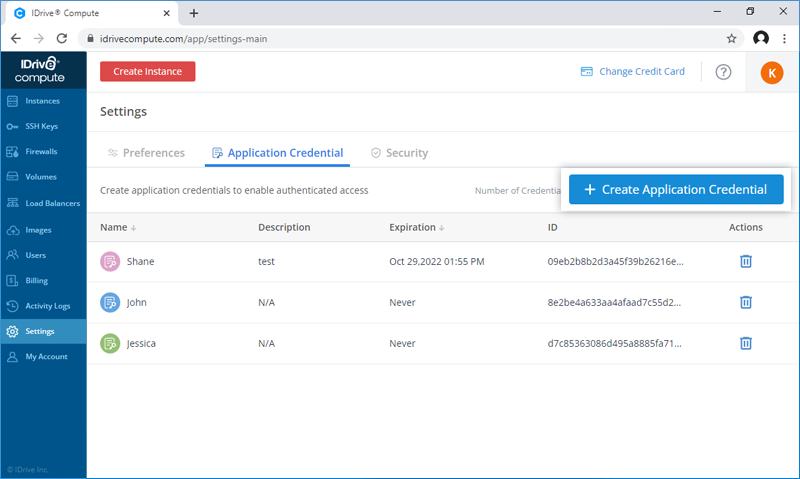Open browser profile icon
800x479 pixels.
click(x=761, y=38)
